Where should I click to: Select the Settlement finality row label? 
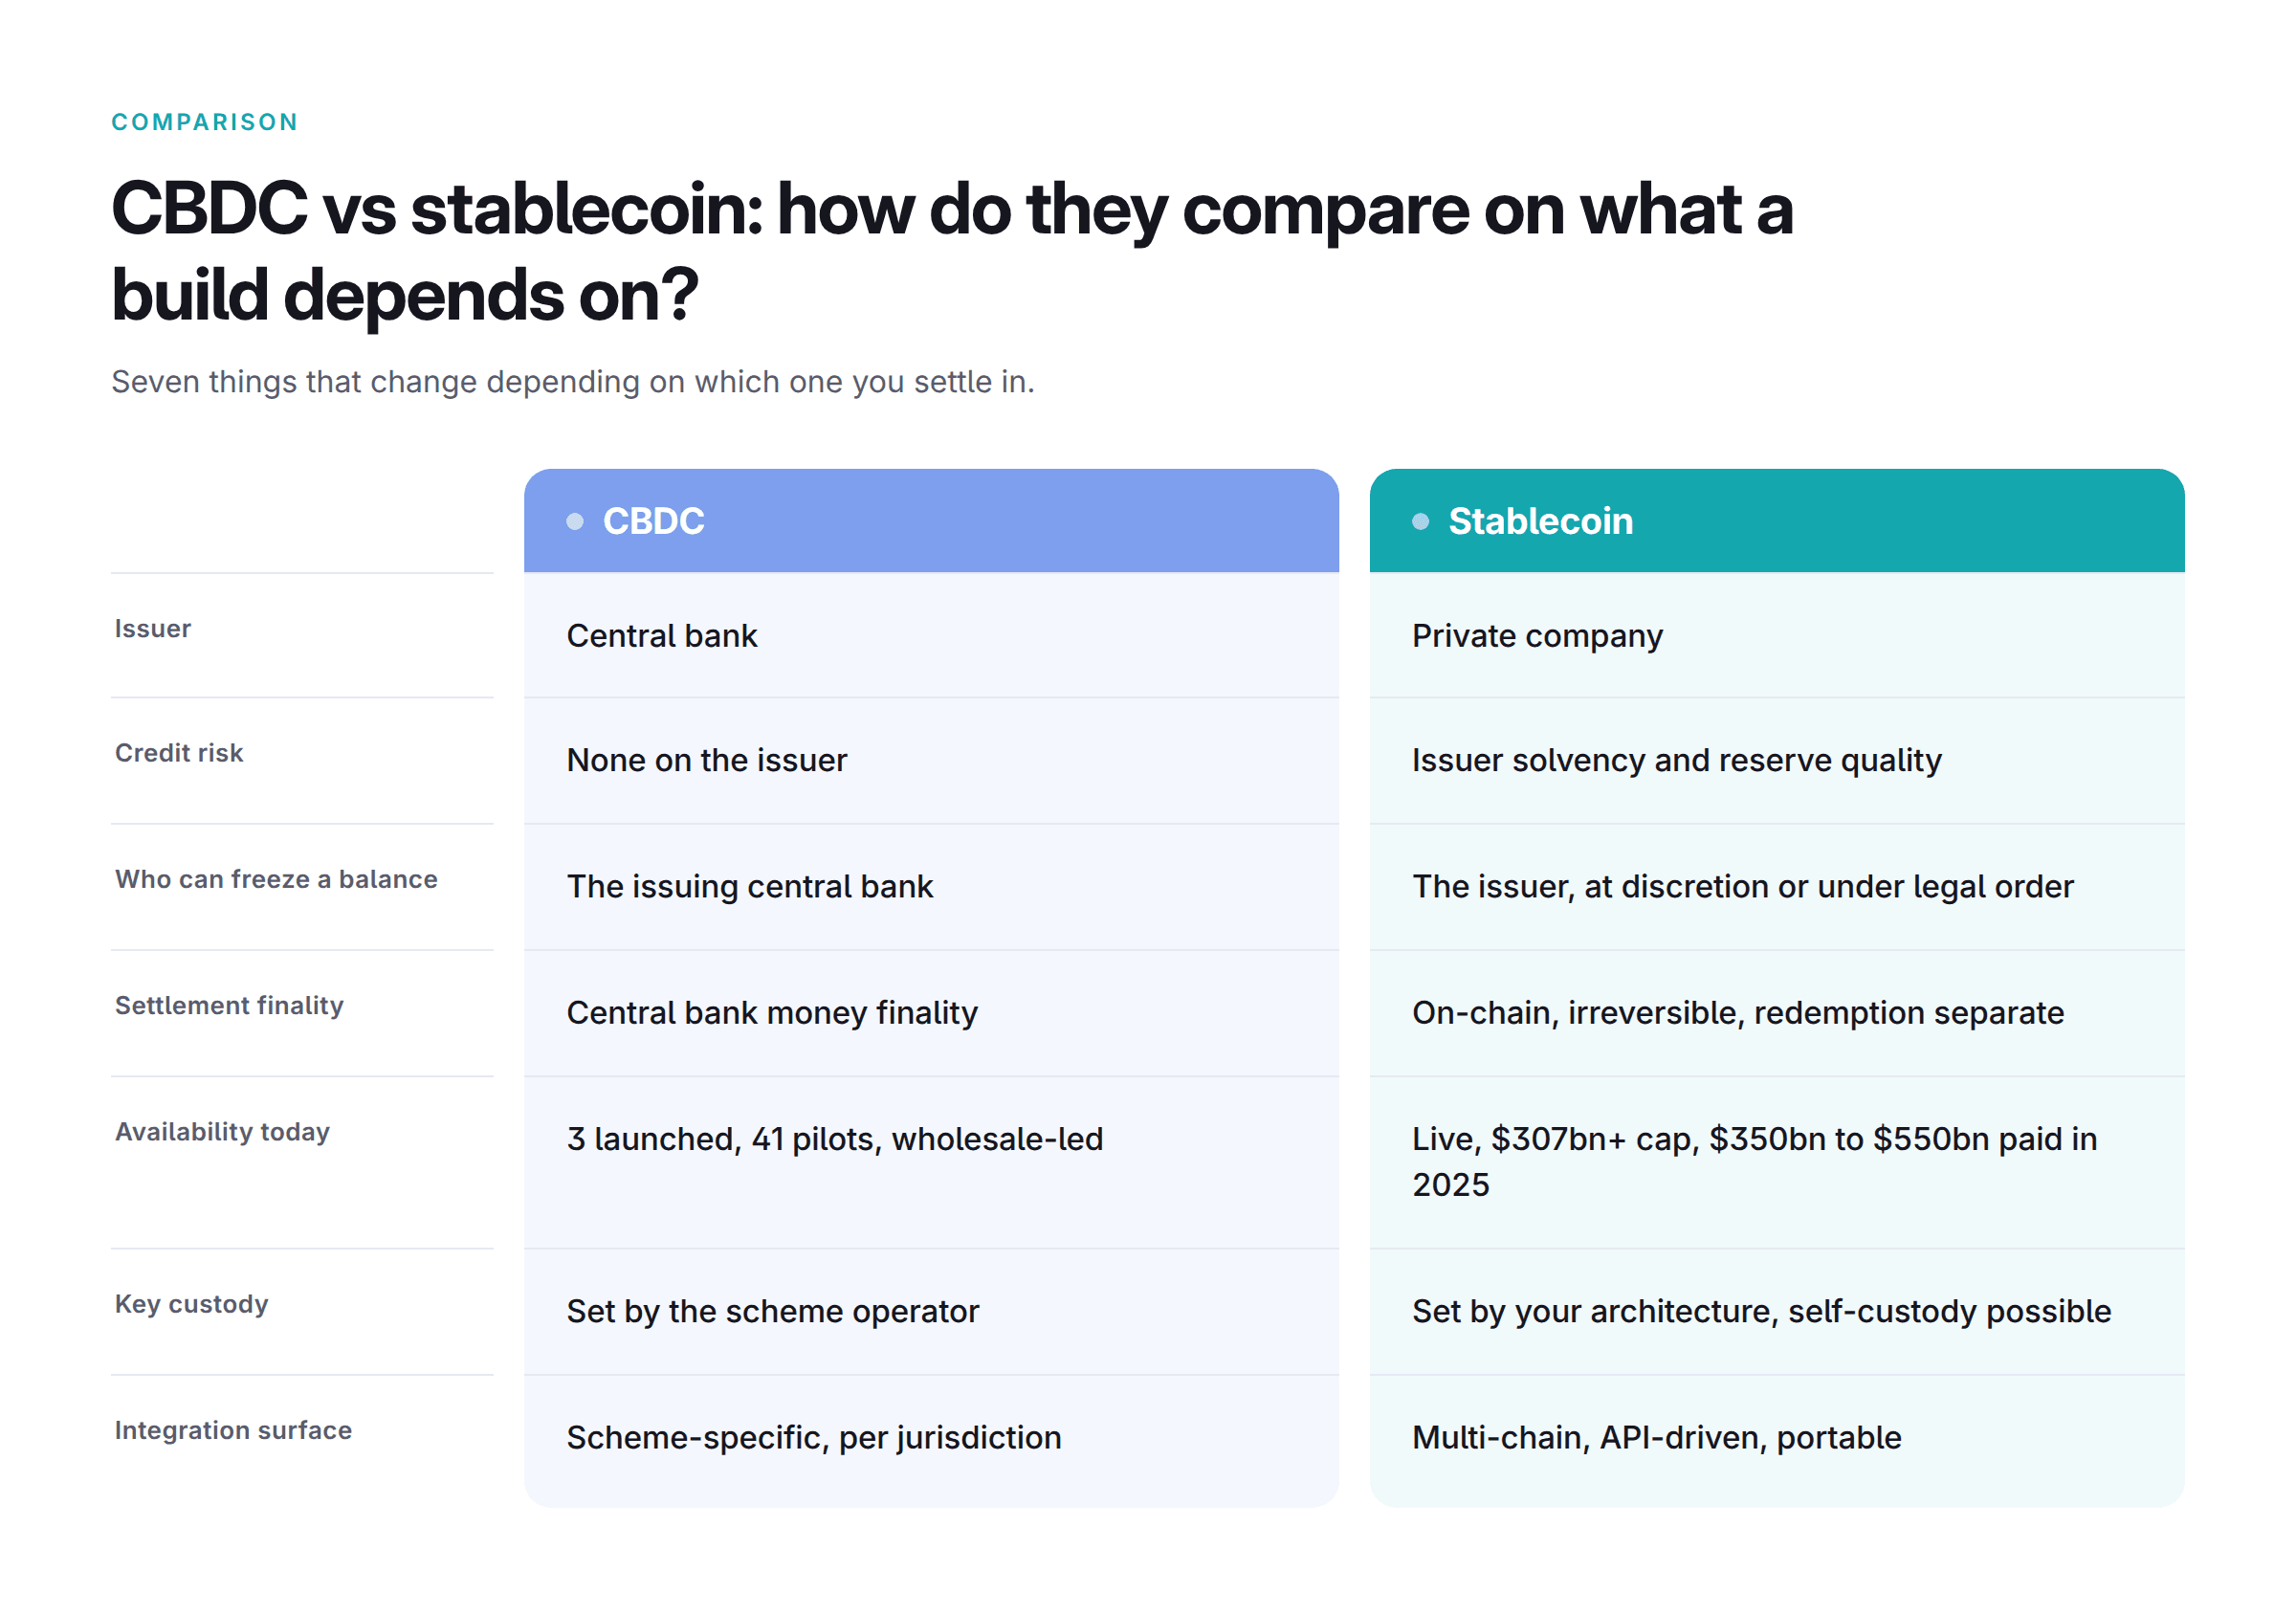pos(229,1004)
